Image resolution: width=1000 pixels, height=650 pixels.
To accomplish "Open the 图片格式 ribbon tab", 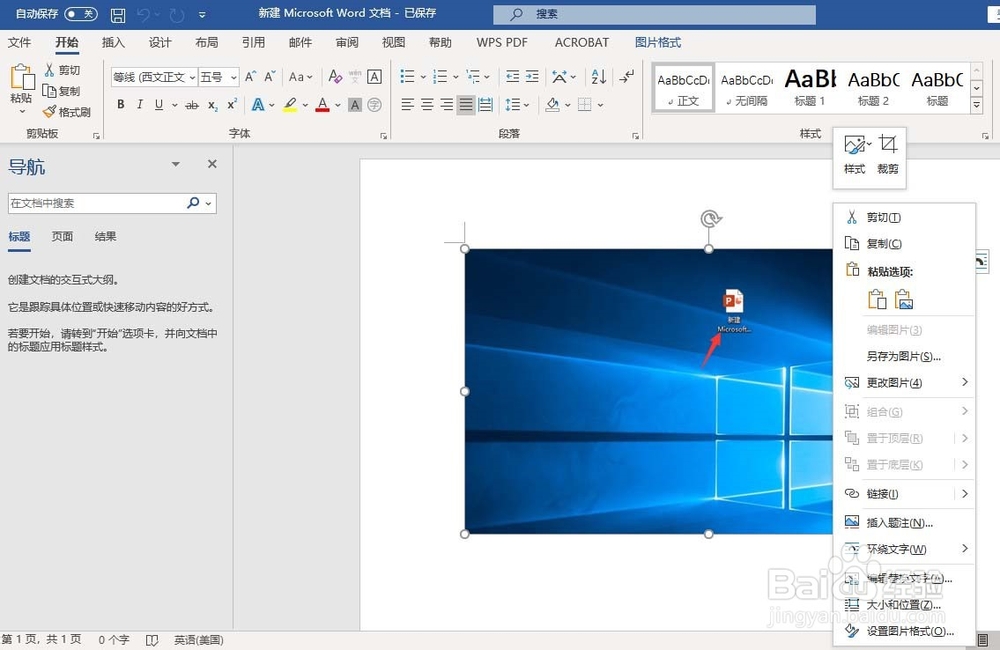I will coord(658,42).
